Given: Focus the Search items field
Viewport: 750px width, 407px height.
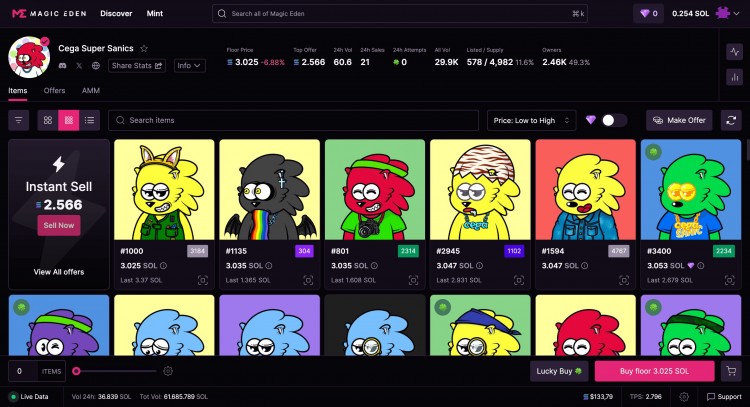Looking at the screenshot, I should pyautogui.click(x=293, y=120).
